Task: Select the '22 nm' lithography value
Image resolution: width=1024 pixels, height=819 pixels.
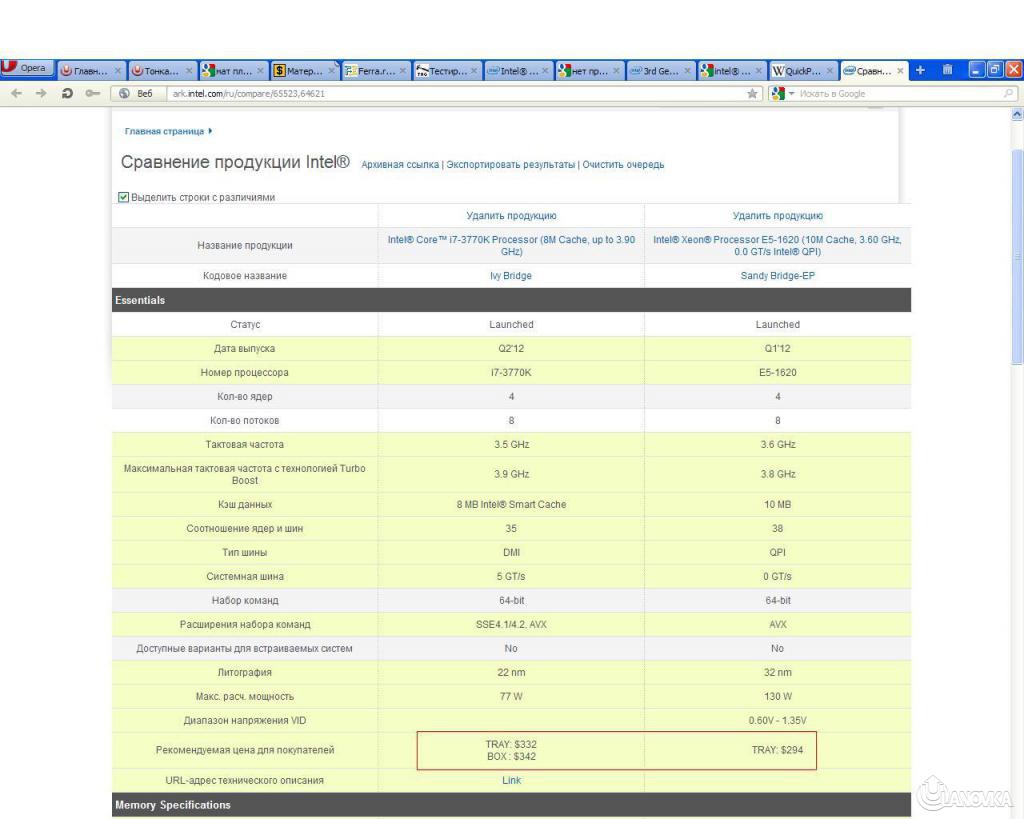Action: point(511,672)
